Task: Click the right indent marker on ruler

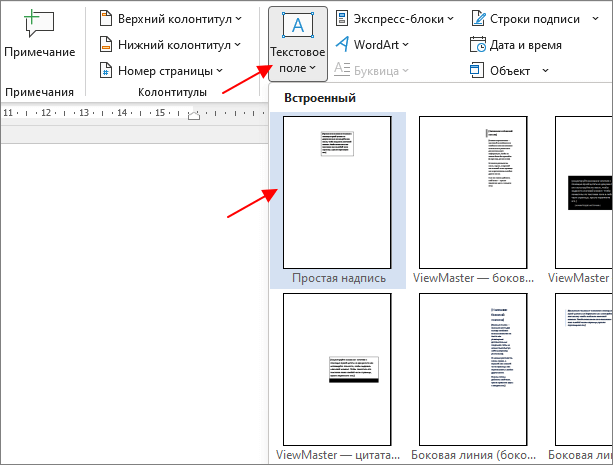Action: [x=194, y=115]
